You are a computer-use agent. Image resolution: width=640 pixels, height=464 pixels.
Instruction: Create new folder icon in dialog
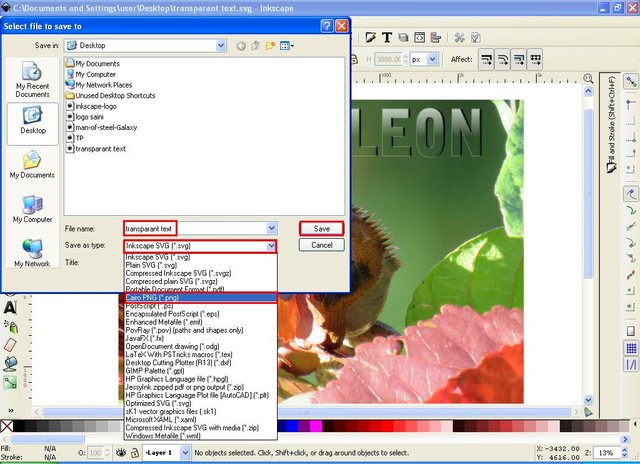[270, 46]
